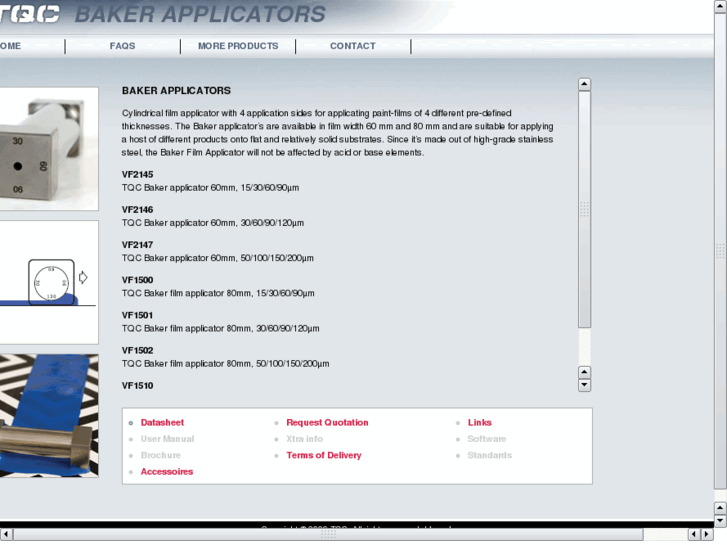
Task: Click the VF1502 product code
Action: tap(137, 351)
